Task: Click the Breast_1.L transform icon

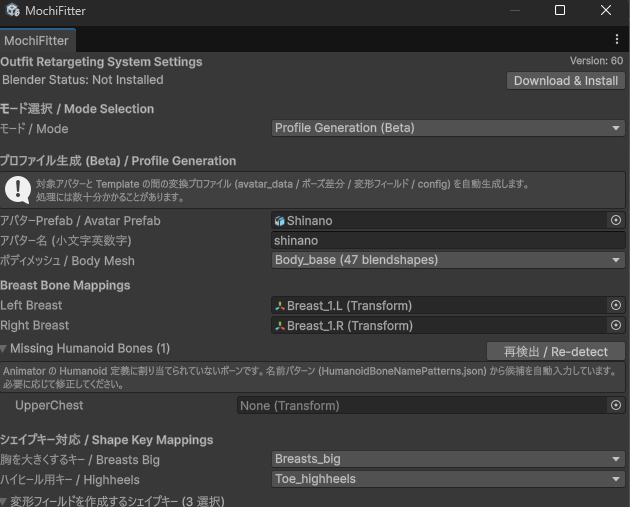Action: coord(280,306)
